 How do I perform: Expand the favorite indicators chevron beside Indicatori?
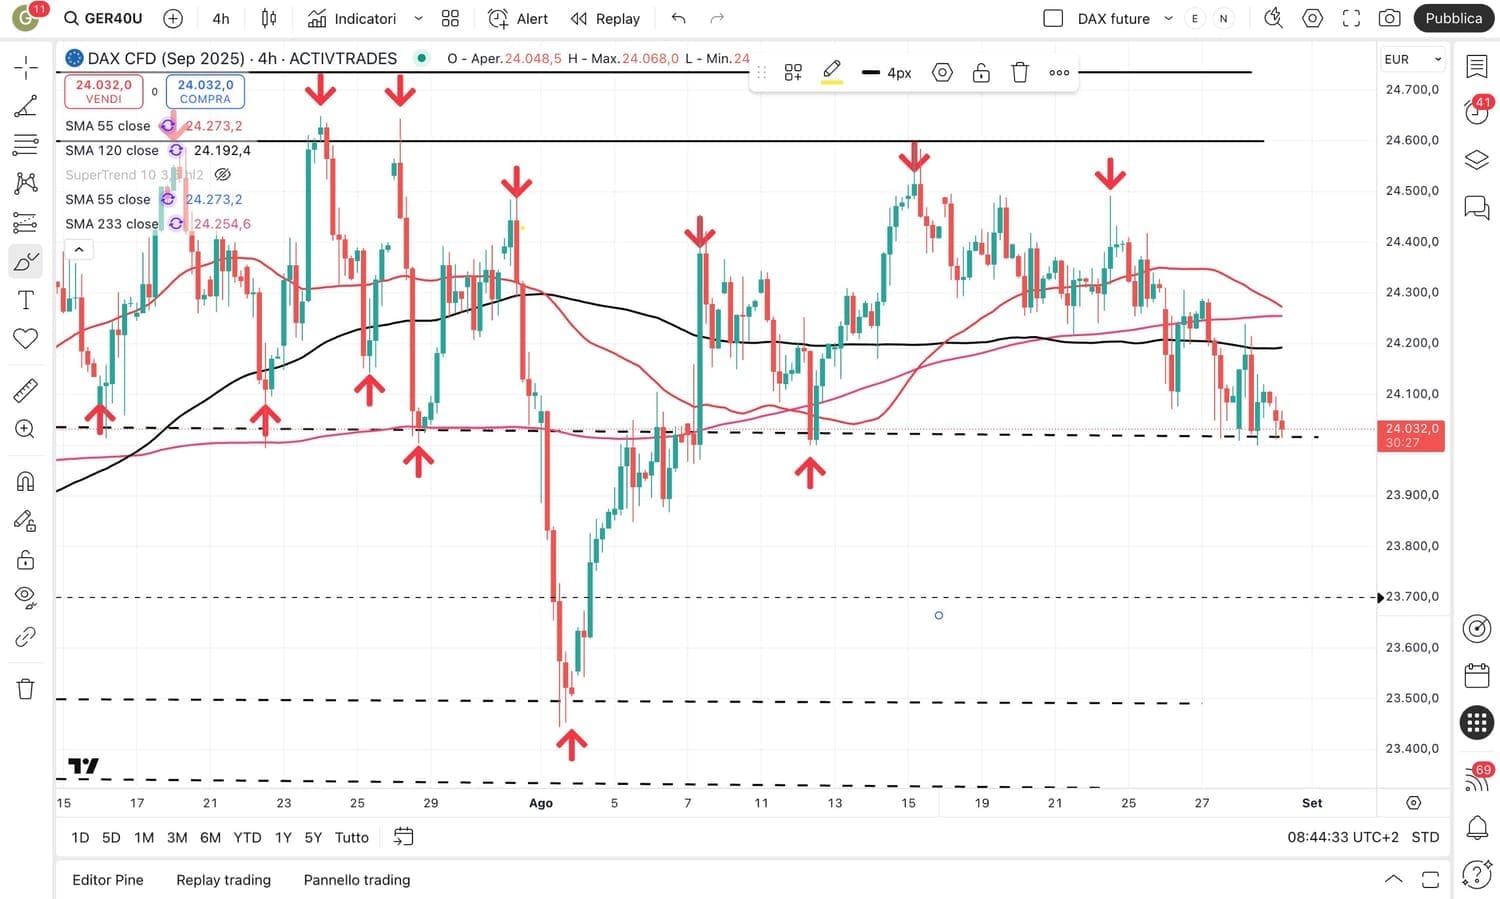[x=418, y=18]
